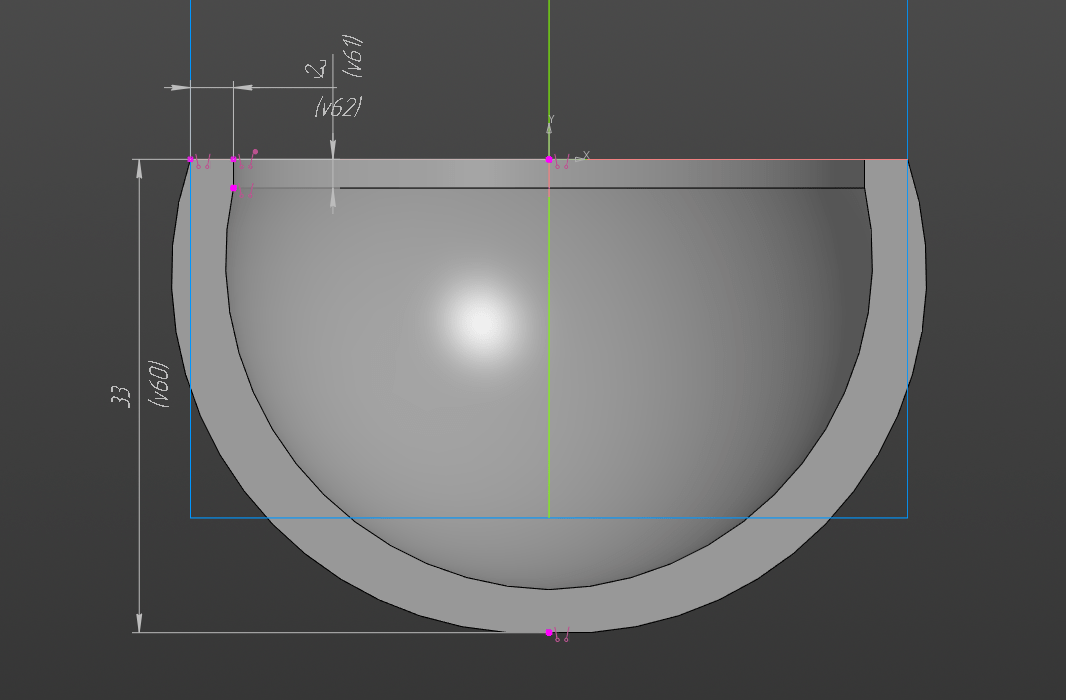
Task: Select the magenta origin point on the top edge
Action: [x=549, y=160]
